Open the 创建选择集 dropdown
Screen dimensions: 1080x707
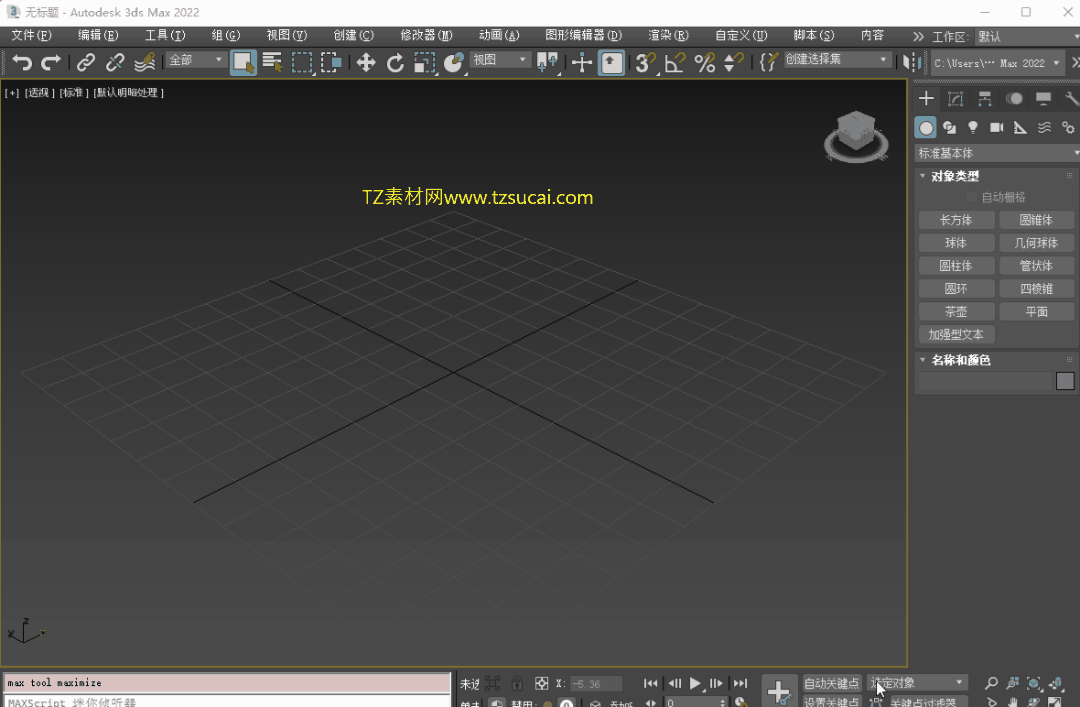(x=837, y=60)
